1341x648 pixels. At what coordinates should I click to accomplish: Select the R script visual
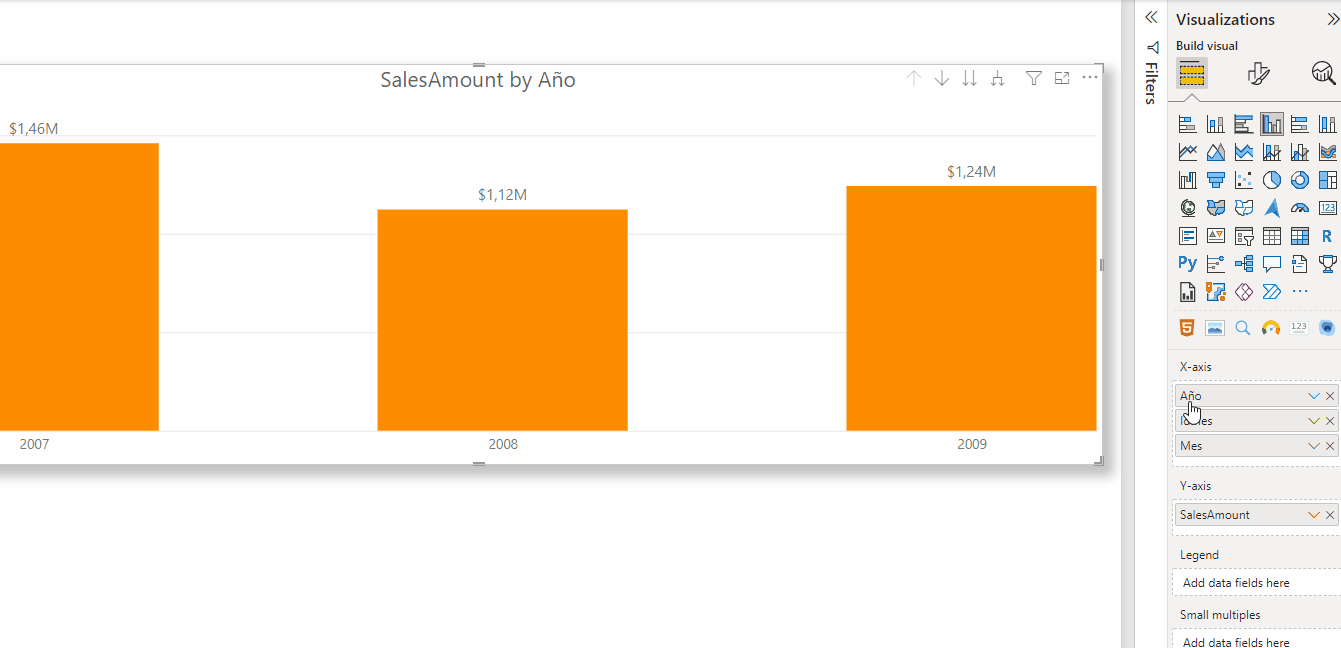pos(1327,236)
